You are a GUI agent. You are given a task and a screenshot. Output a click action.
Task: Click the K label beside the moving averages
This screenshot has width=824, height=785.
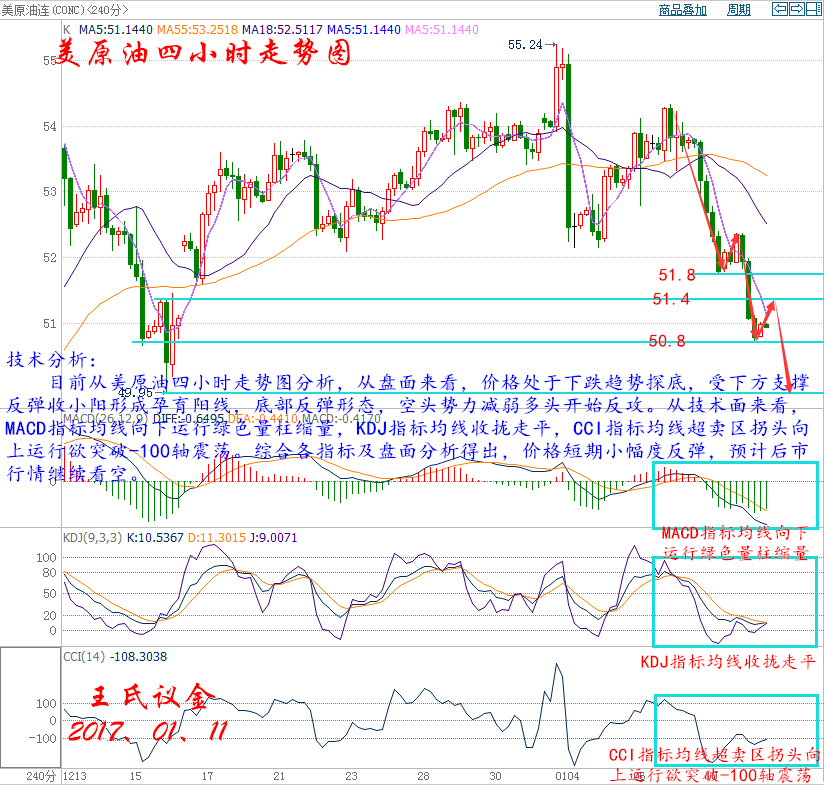[67, 30]
